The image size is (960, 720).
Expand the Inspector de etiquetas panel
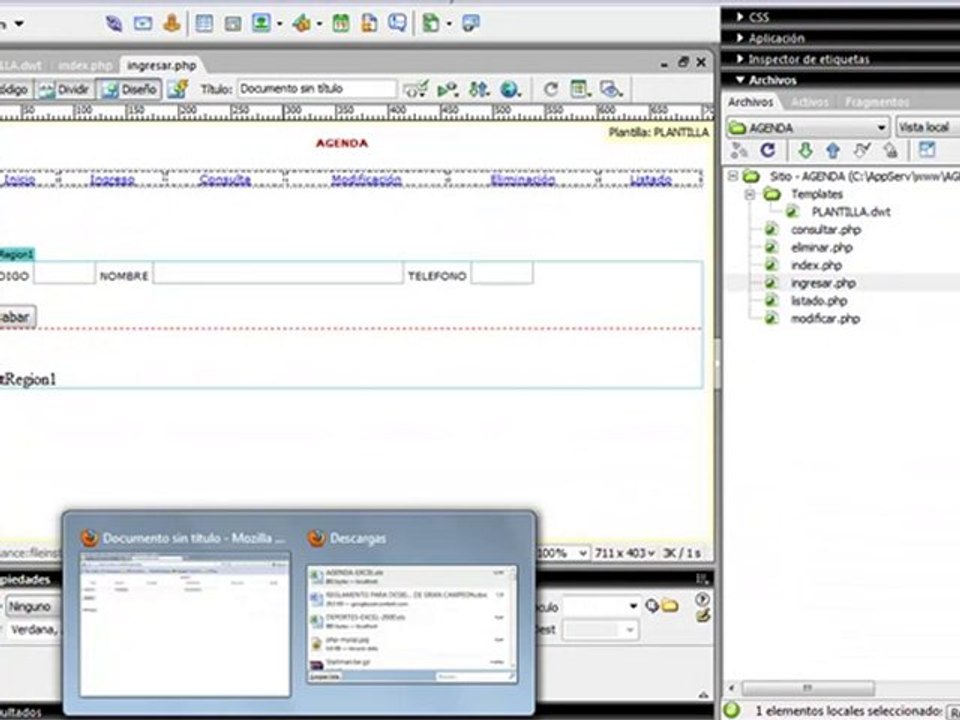(x=740, y=59)
